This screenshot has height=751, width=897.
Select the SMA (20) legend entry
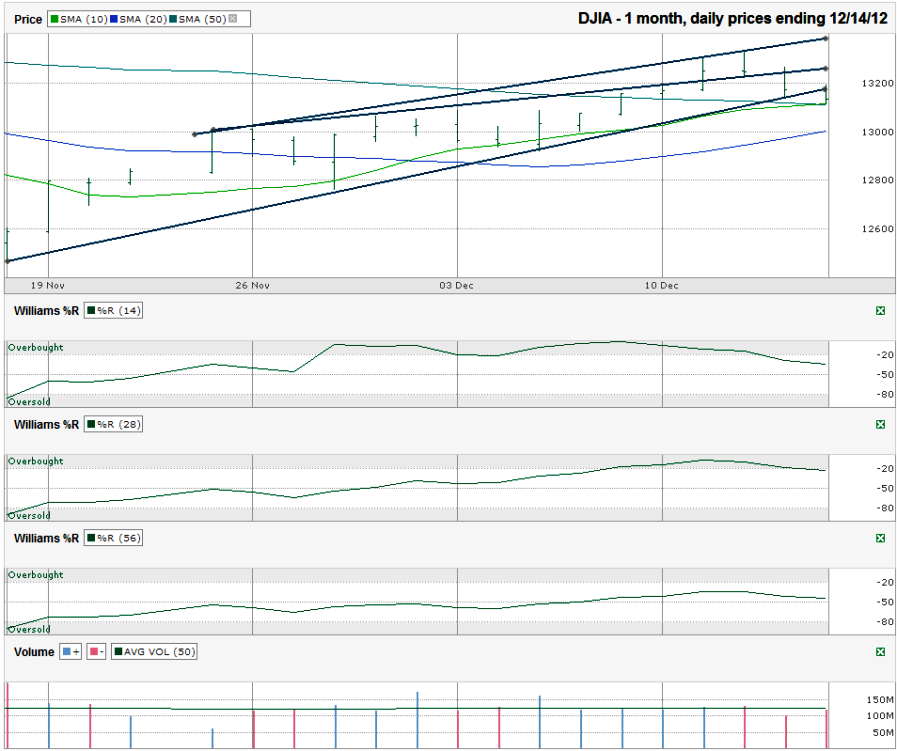(138, 19)
